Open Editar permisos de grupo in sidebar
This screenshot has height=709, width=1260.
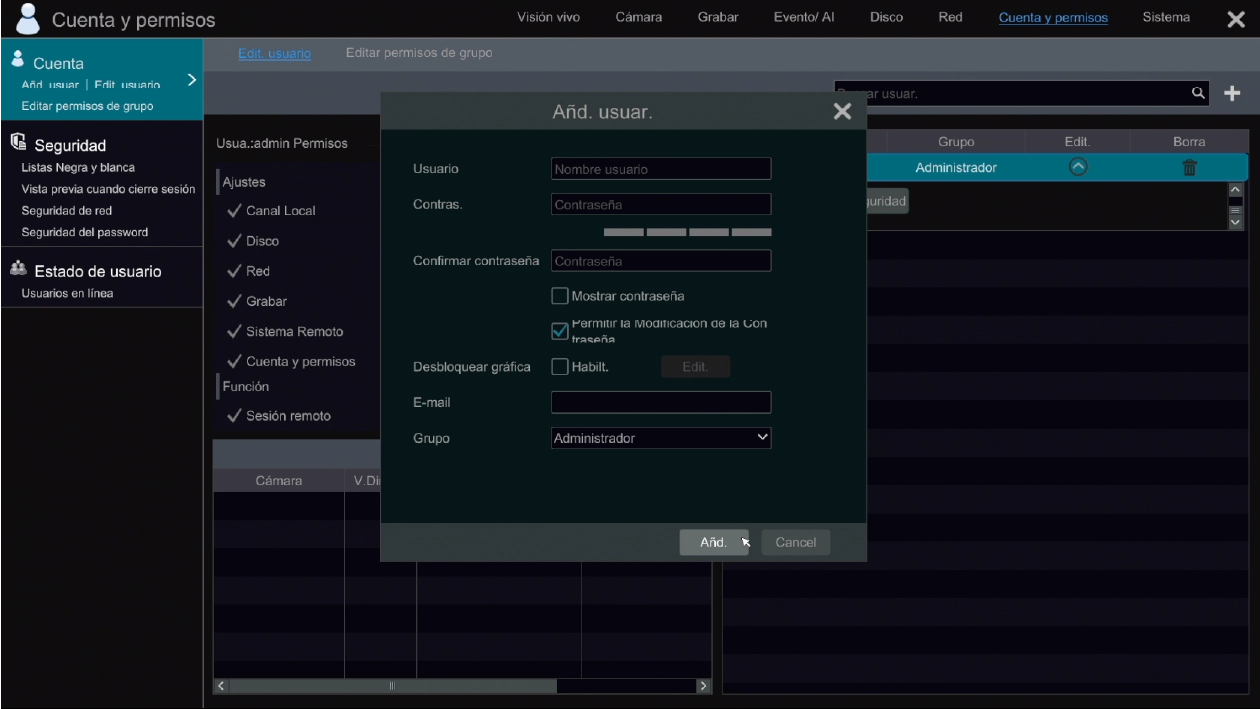87,105
